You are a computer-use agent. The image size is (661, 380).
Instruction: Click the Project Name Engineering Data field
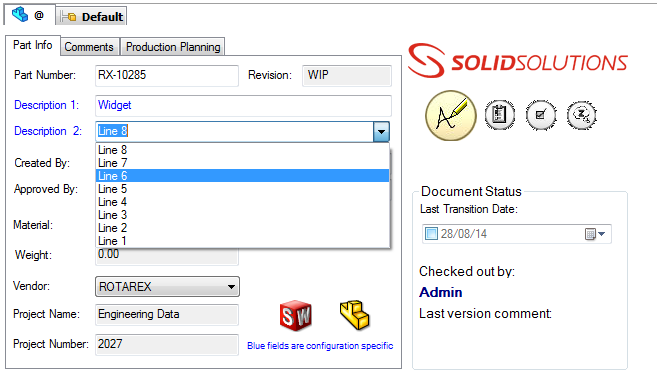(167, 315)
